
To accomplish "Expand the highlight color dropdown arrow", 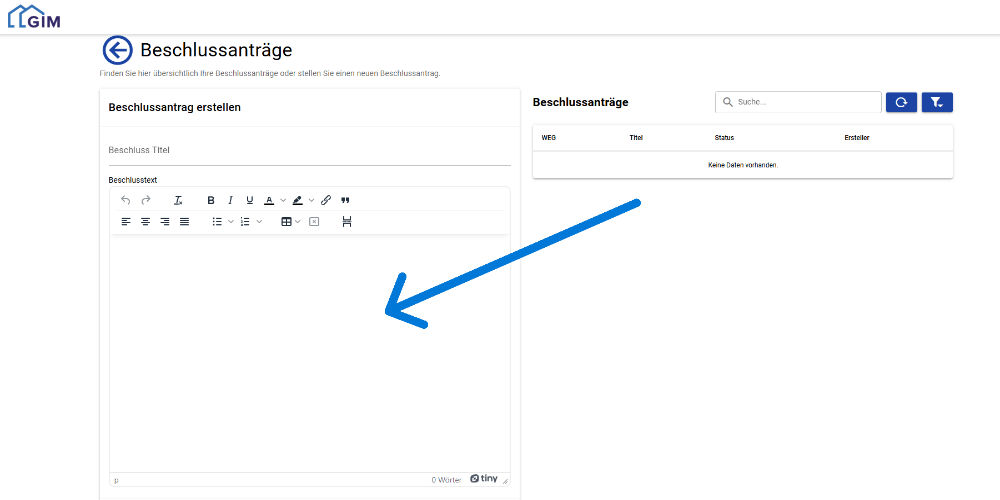I will pos(311,200).
